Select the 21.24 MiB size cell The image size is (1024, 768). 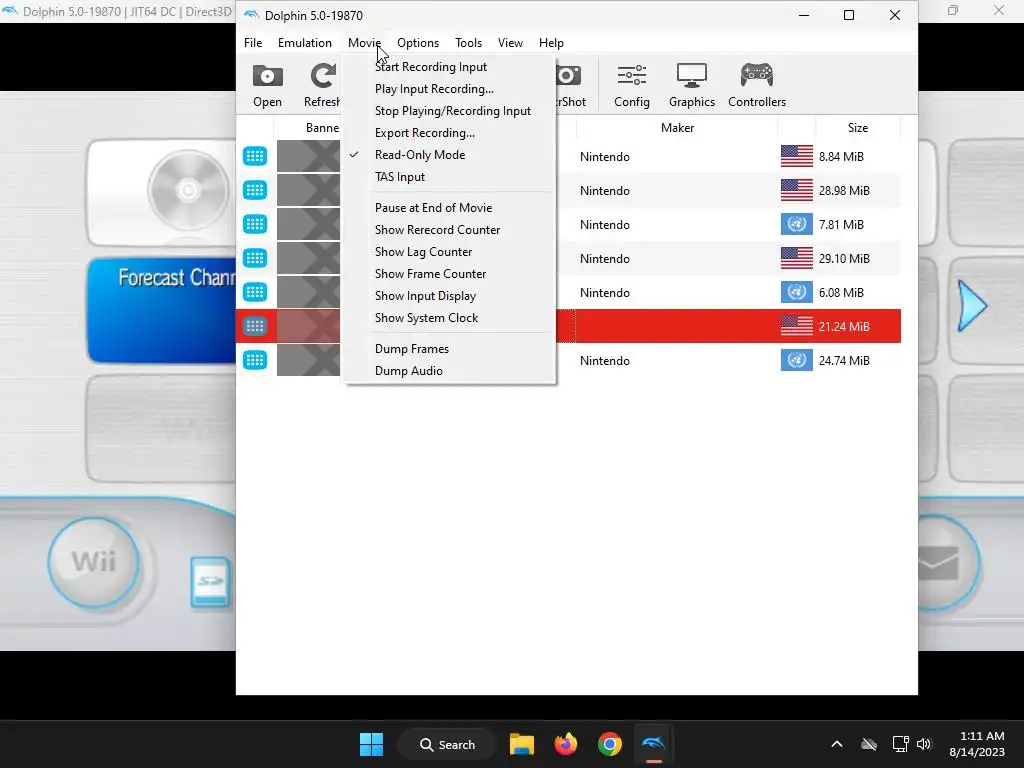(x=844, y=327)
